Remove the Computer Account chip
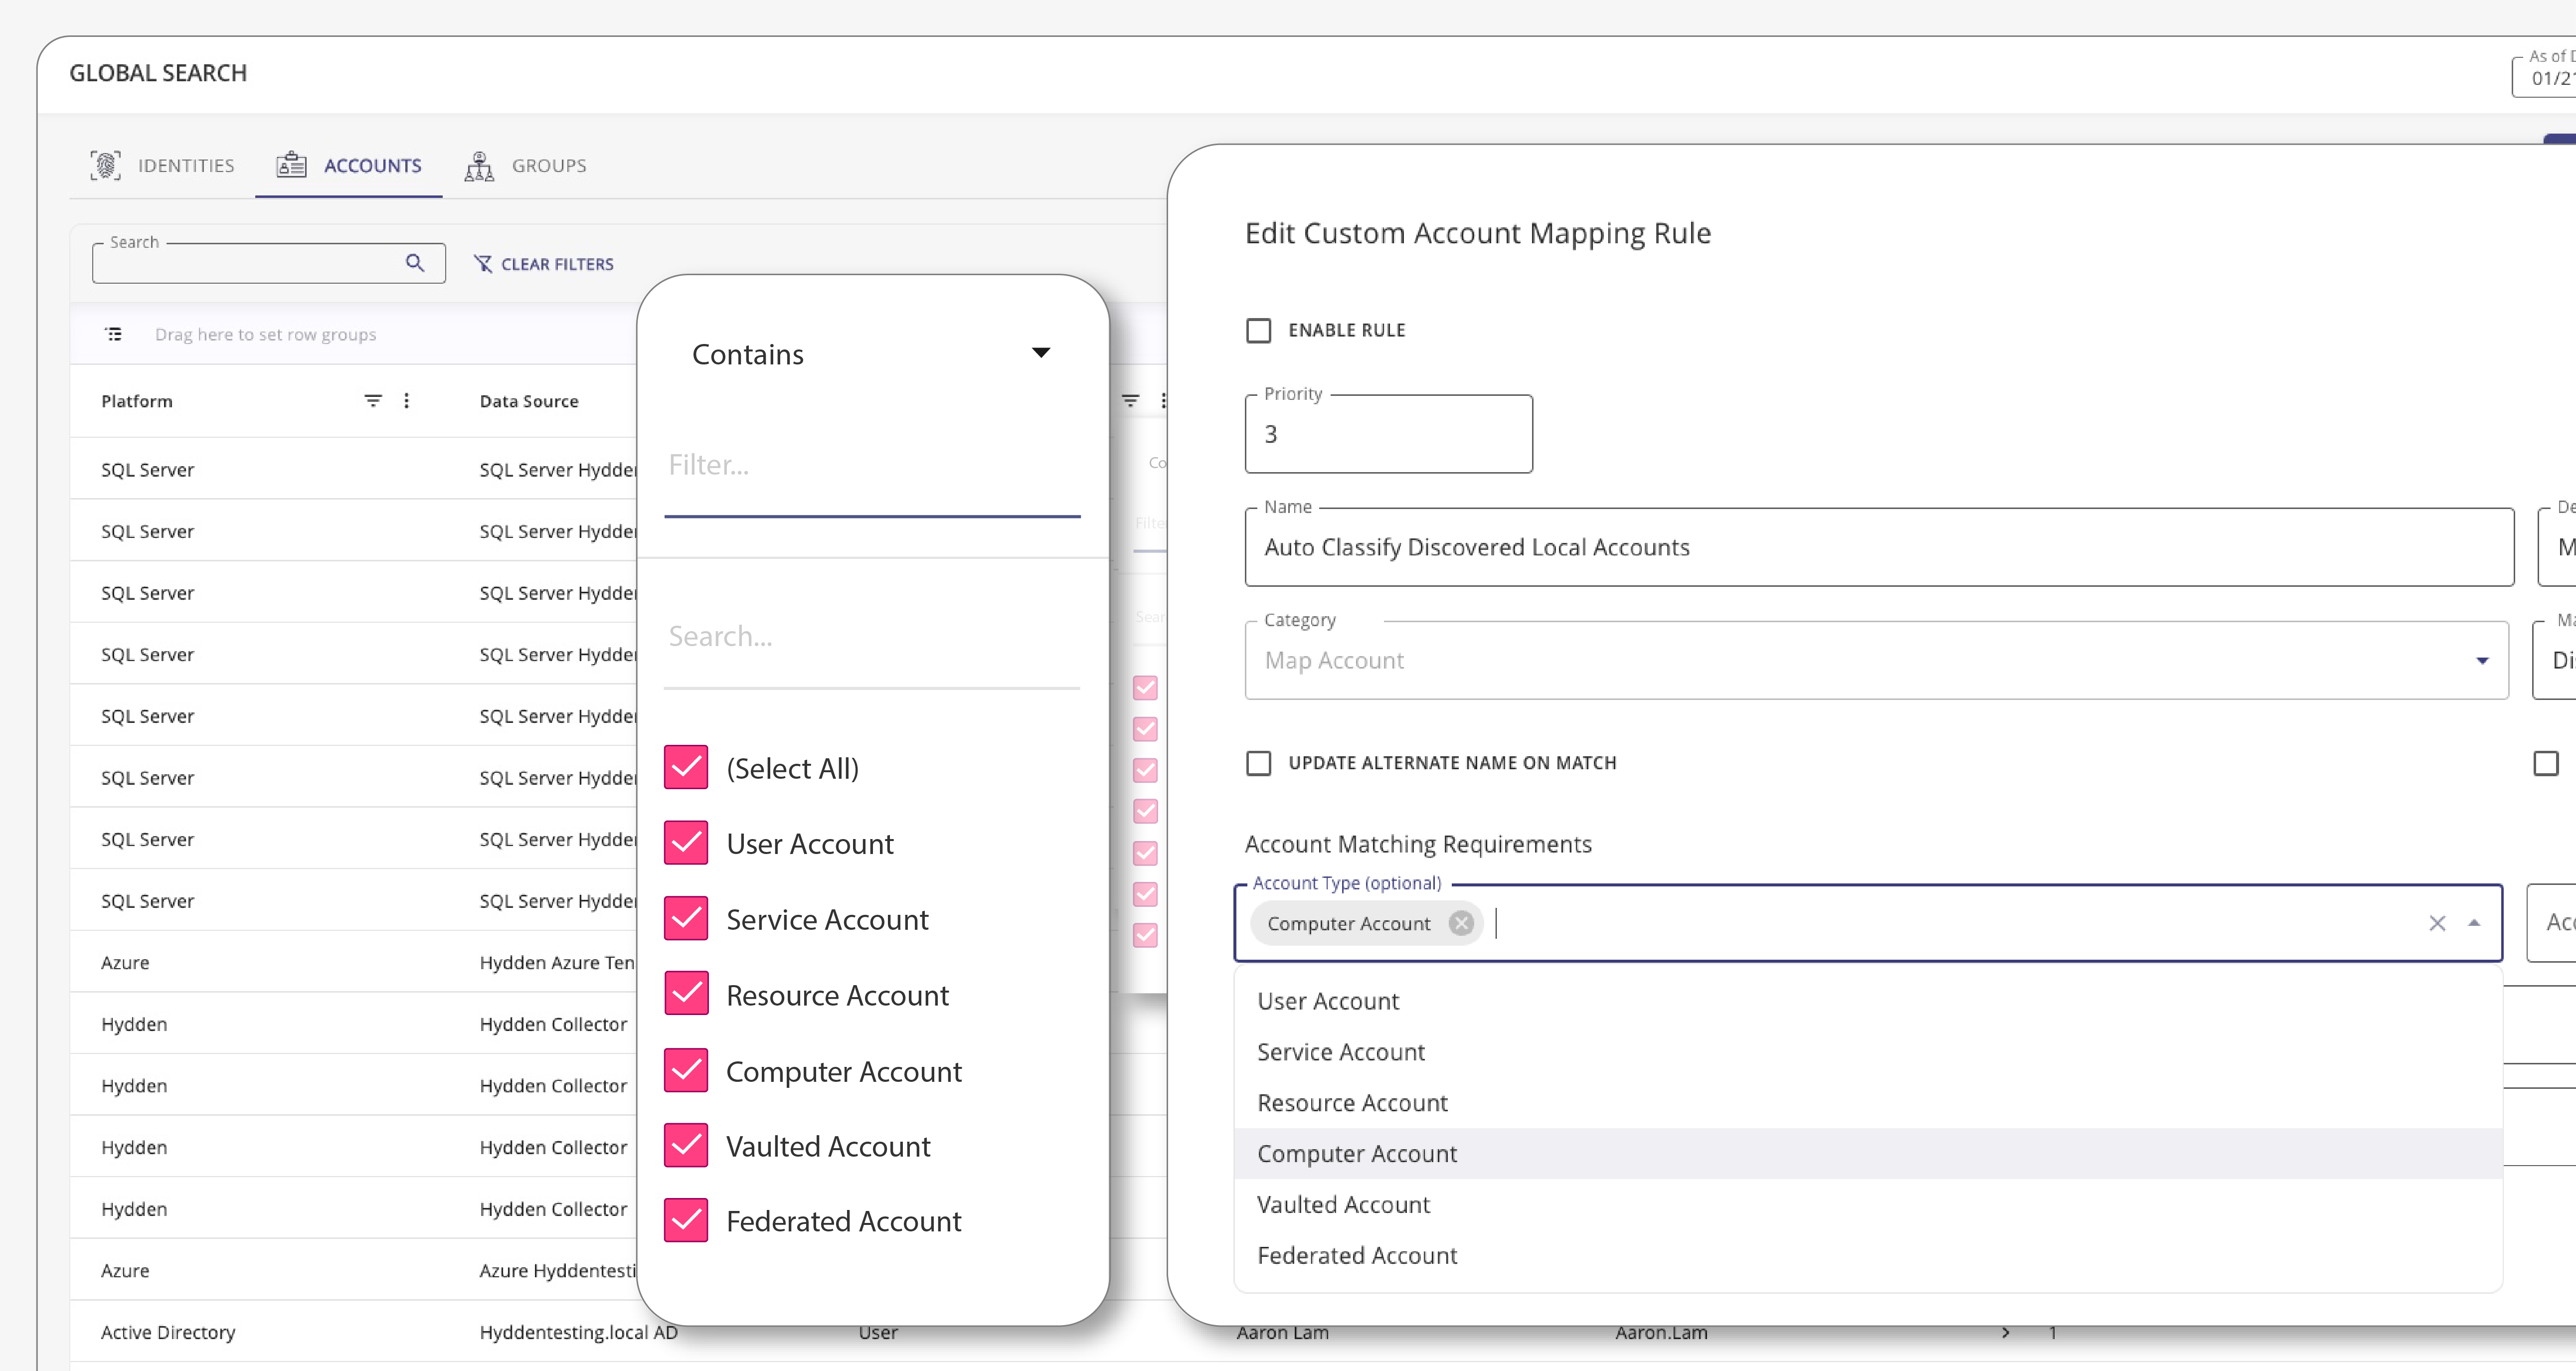Screen dimensions: 2576x1371 1461,923
